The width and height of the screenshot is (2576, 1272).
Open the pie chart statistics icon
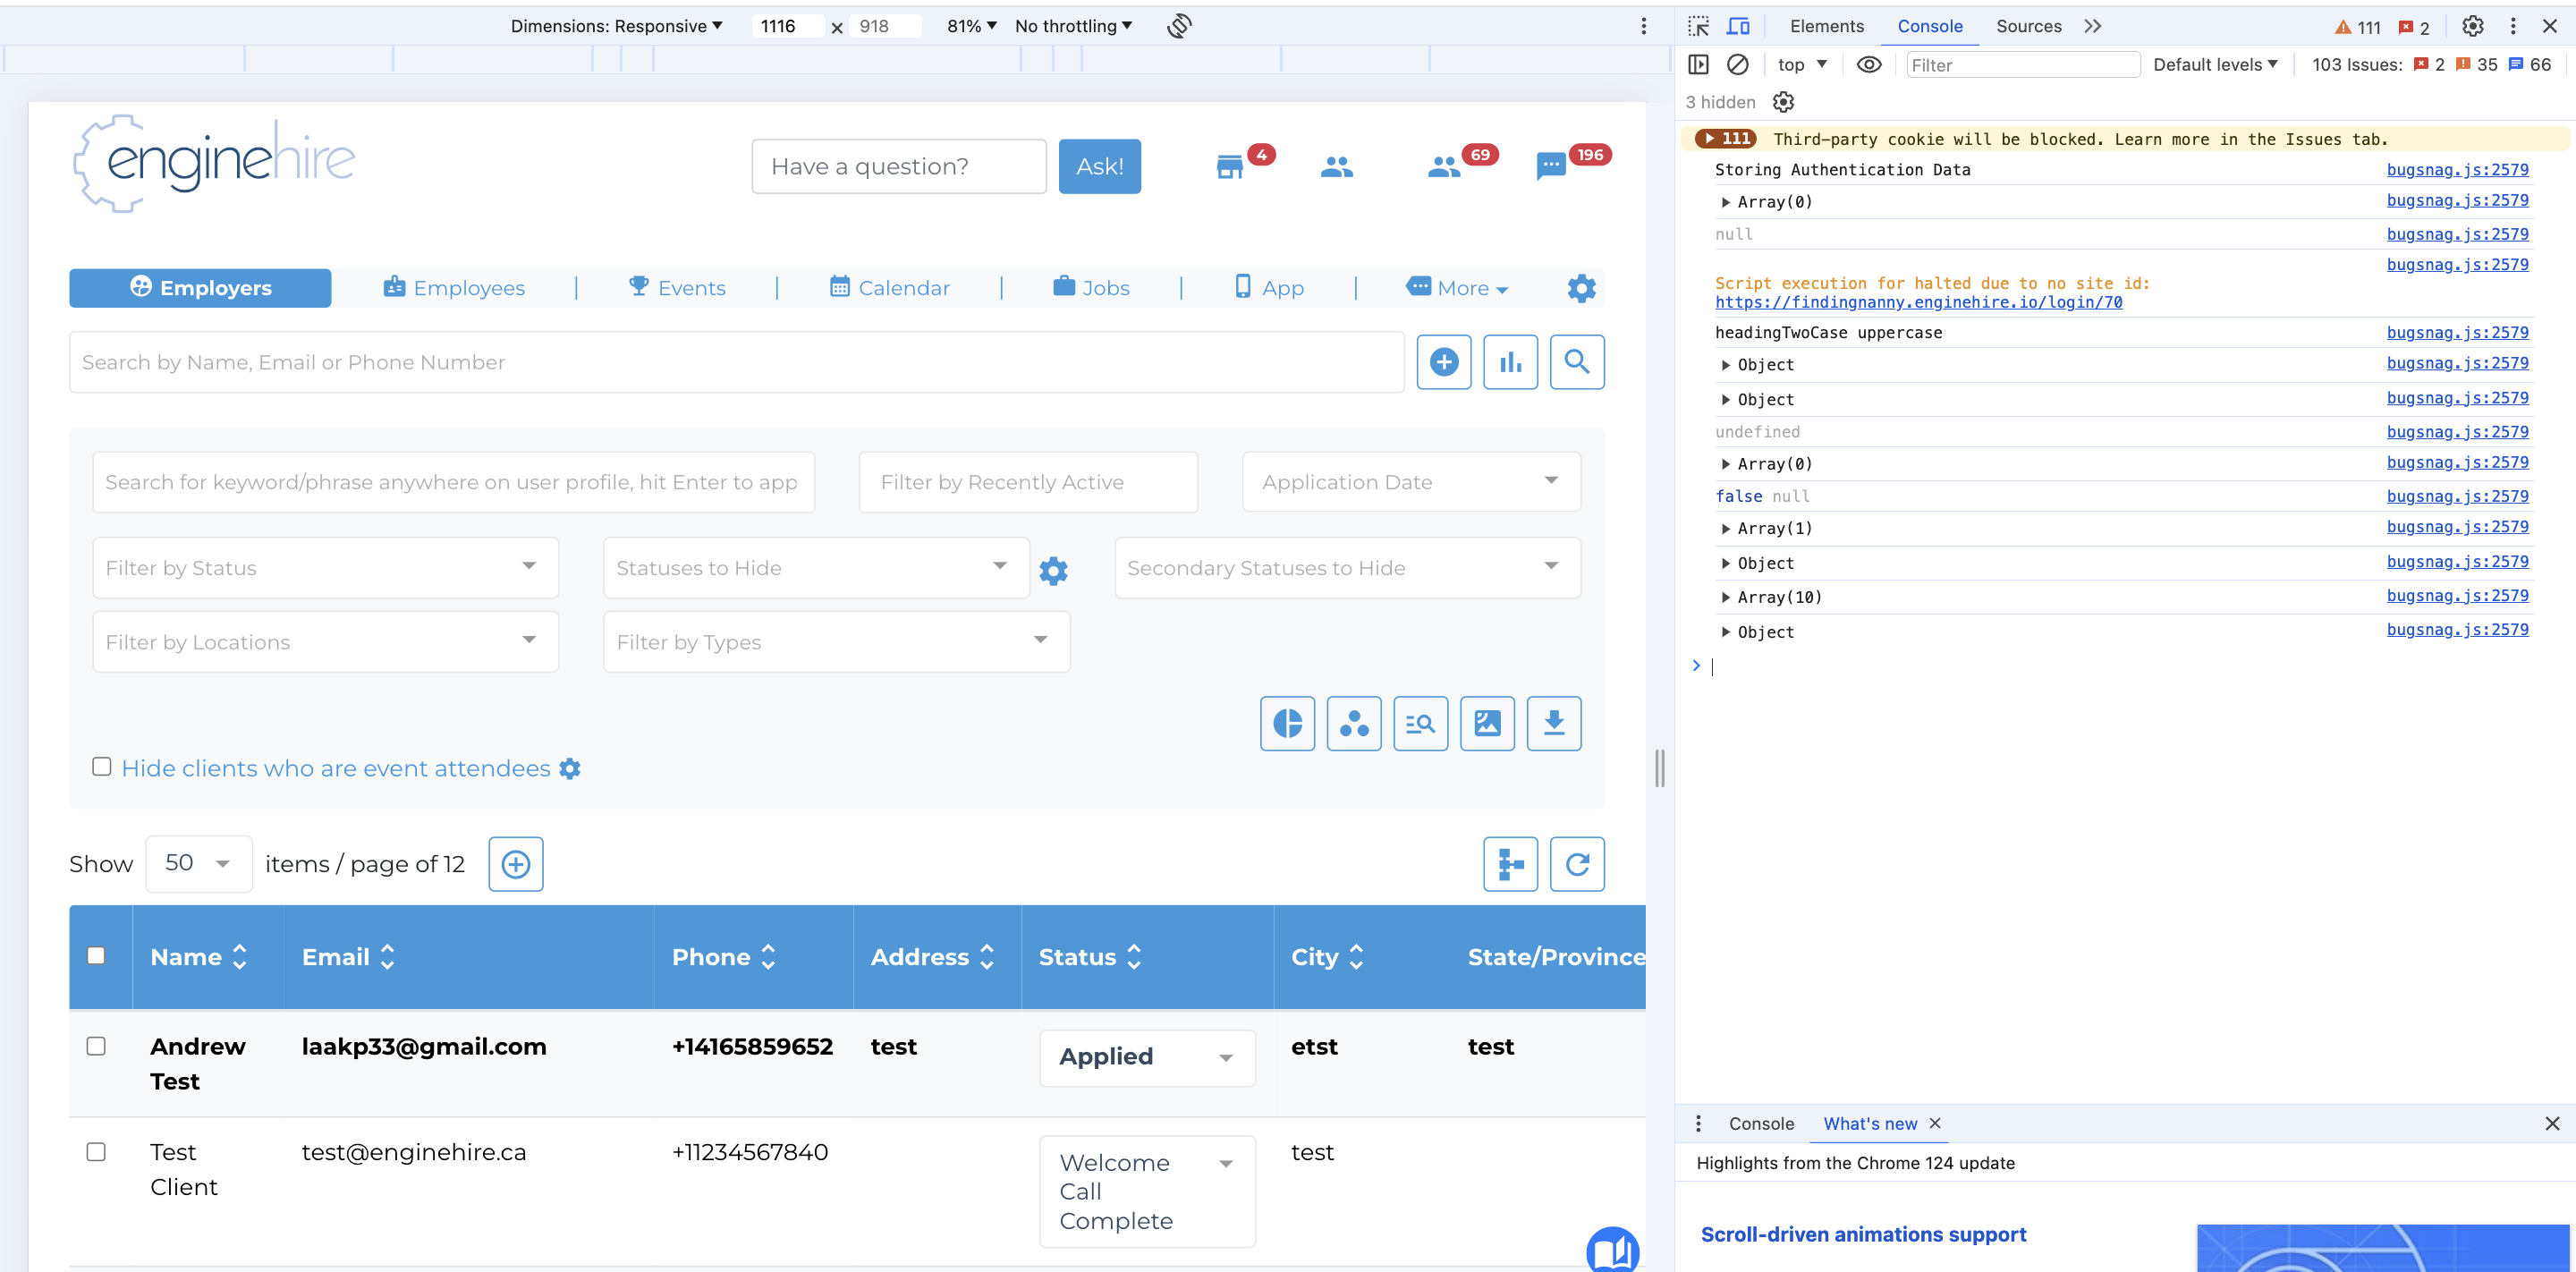click(1287, 723)
